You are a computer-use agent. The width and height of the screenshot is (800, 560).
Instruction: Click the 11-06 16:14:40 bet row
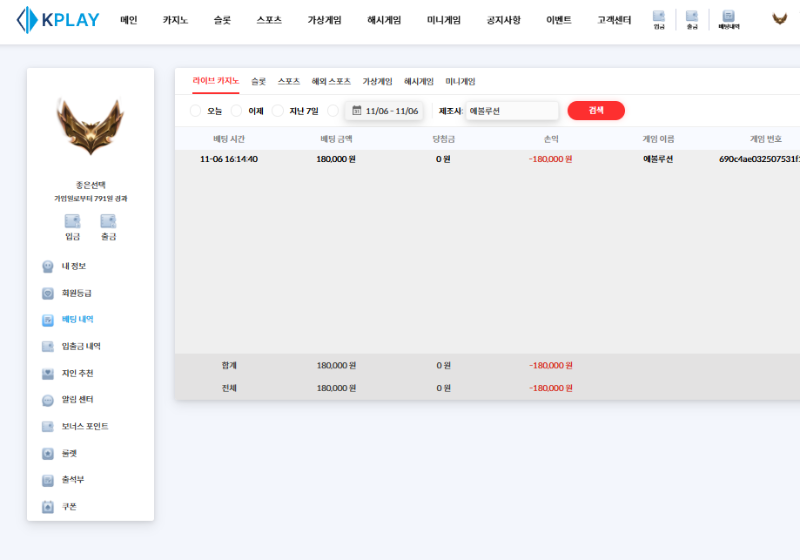click(x=228, y=159)
